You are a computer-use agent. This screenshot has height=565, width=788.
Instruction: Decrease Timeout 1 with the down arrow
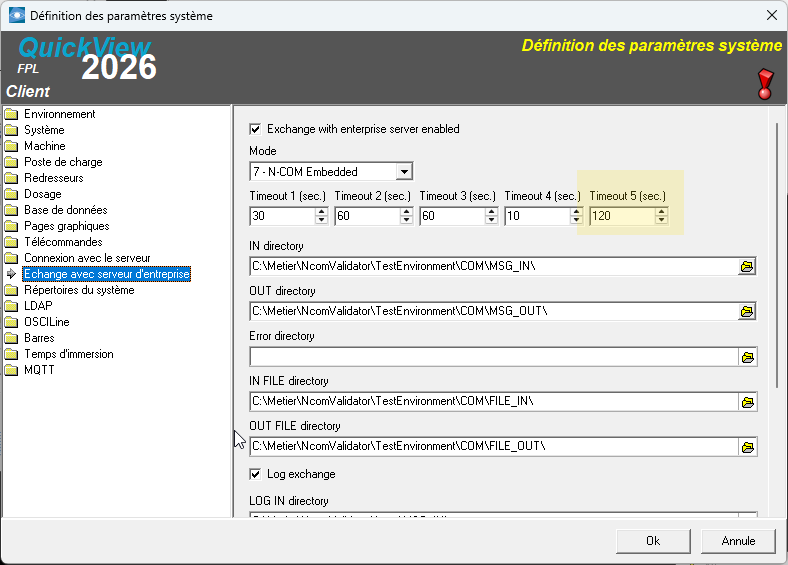(x=321, y=220)
